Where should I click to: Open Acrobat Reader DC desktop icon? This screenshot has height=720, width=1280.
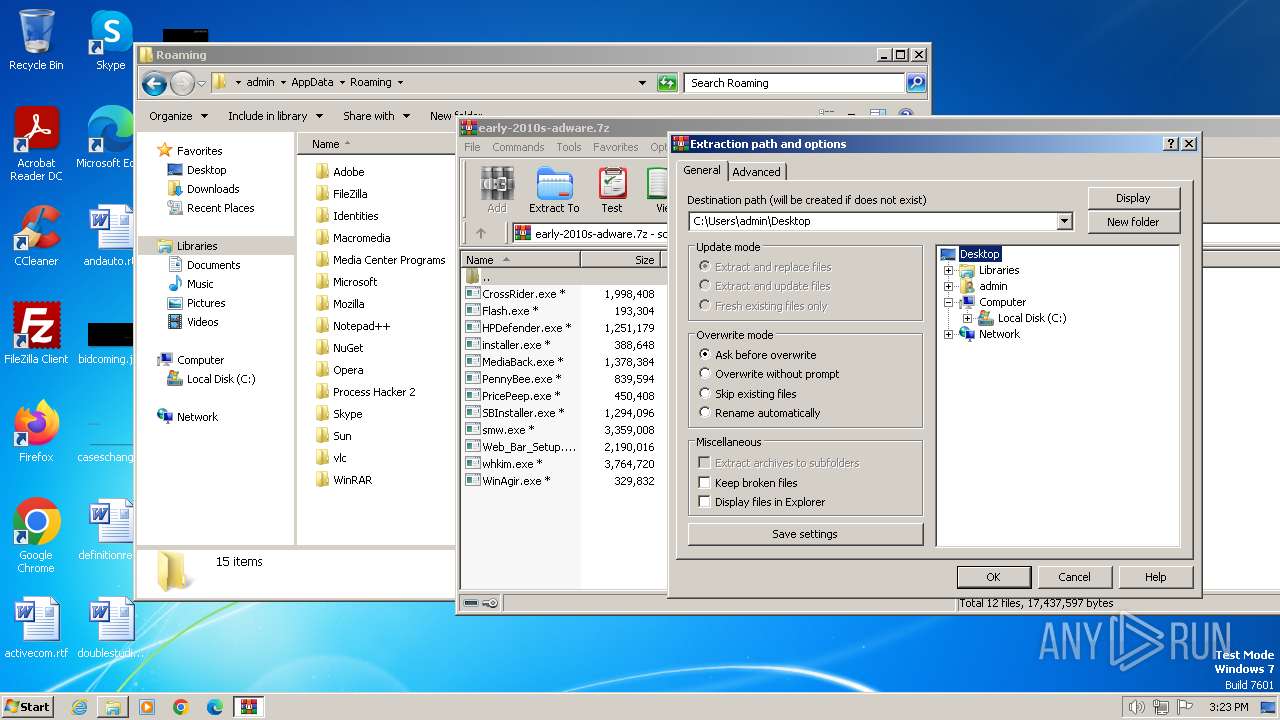pyautogui.click(x=36, y=144)
